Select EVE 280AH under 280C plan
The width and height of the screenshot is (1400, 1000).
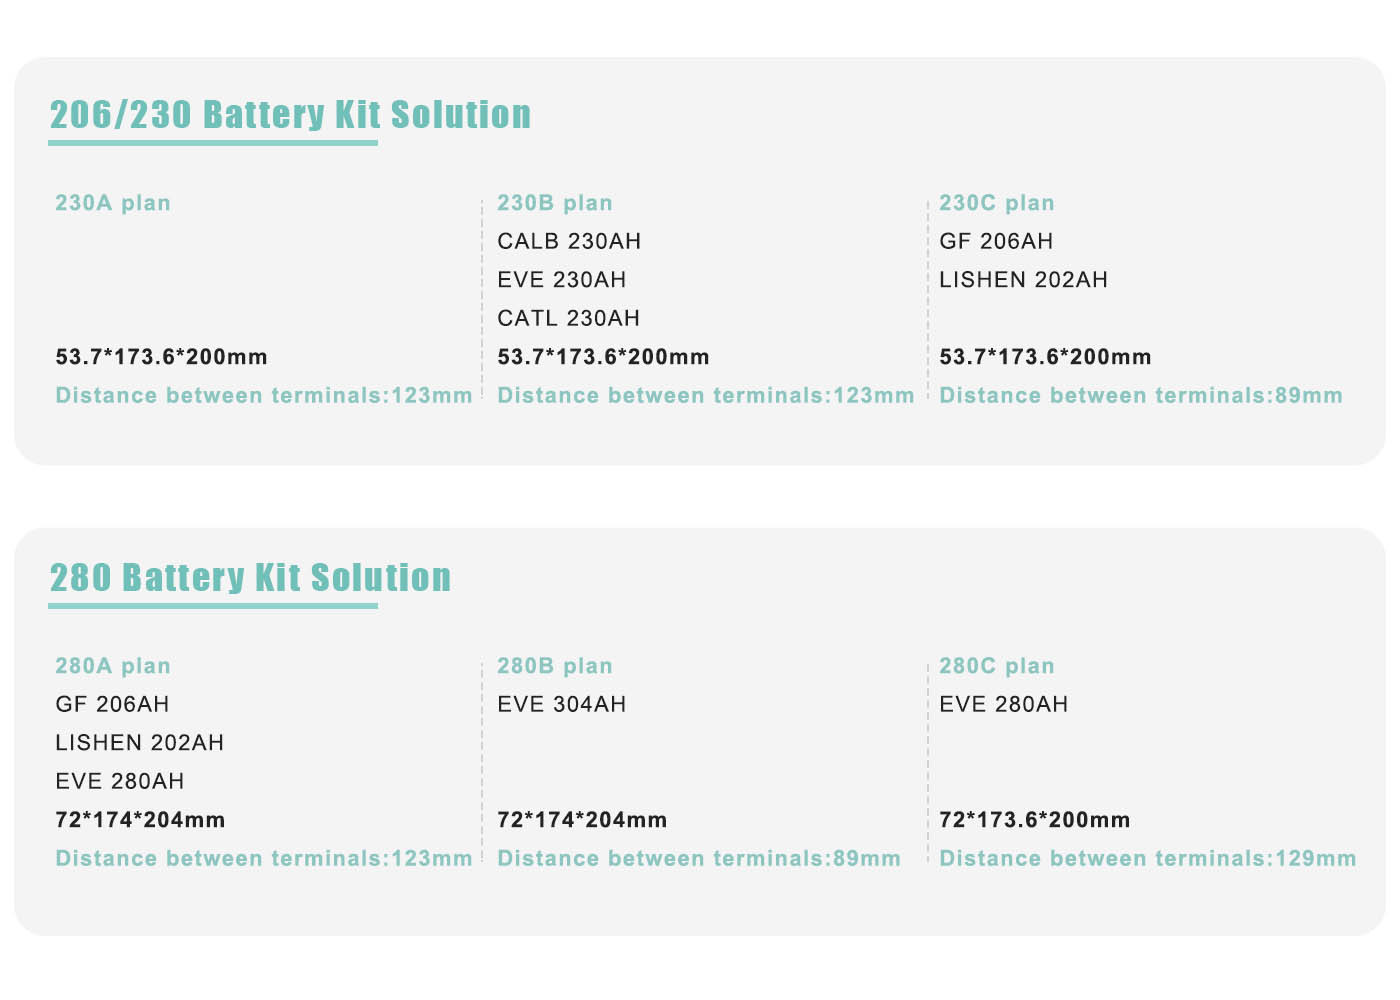point(1004,704)
